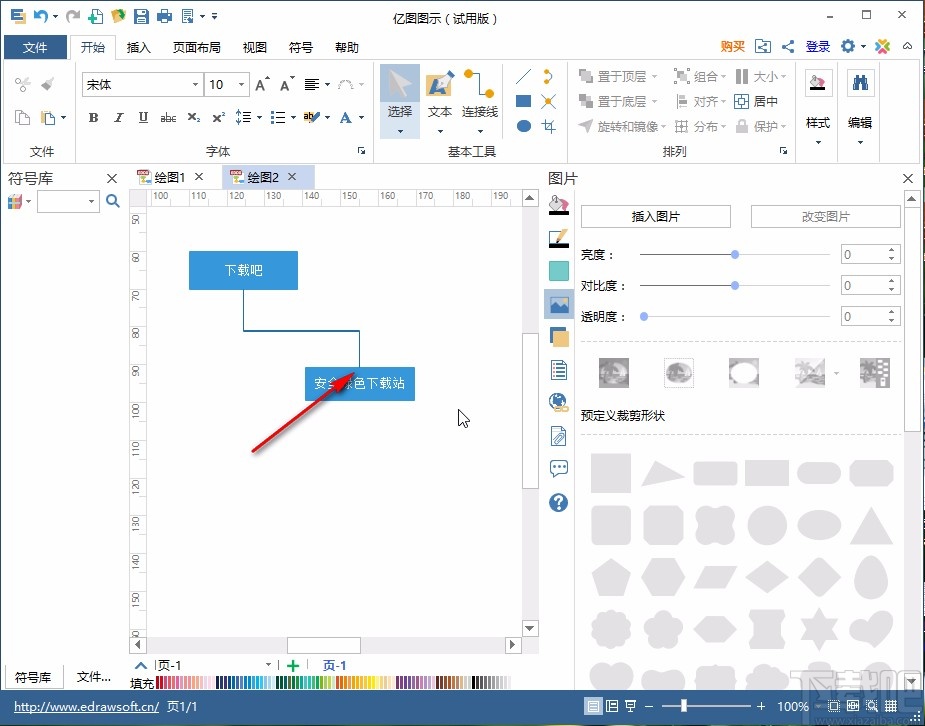Open the shadow panel teal square icon
The image size is (925, 726).
click(558, 271)
